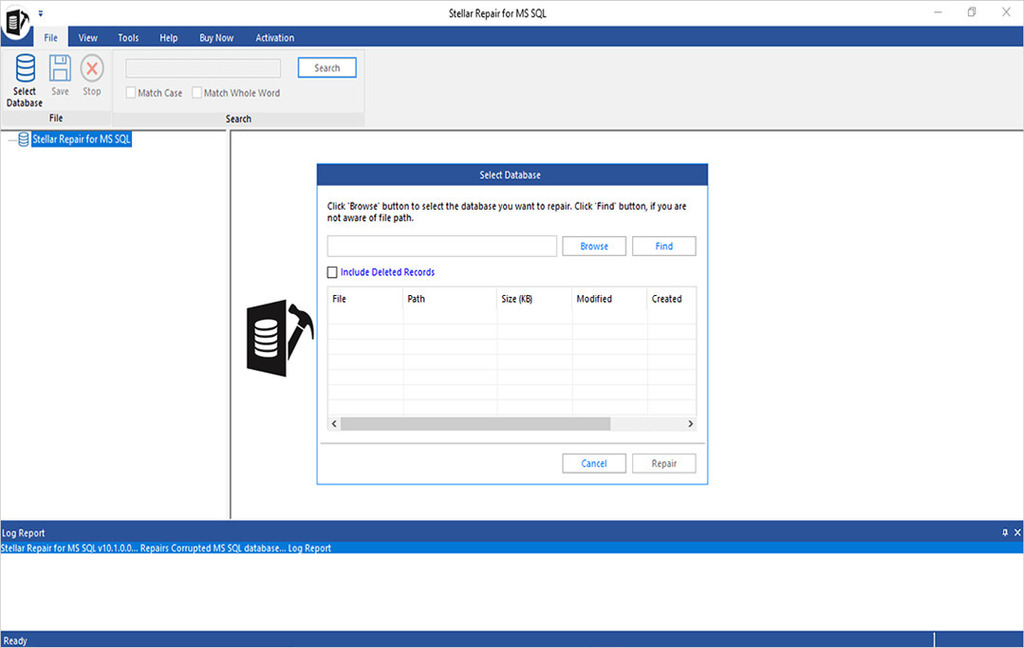Start the database Repair

(664, 463)
